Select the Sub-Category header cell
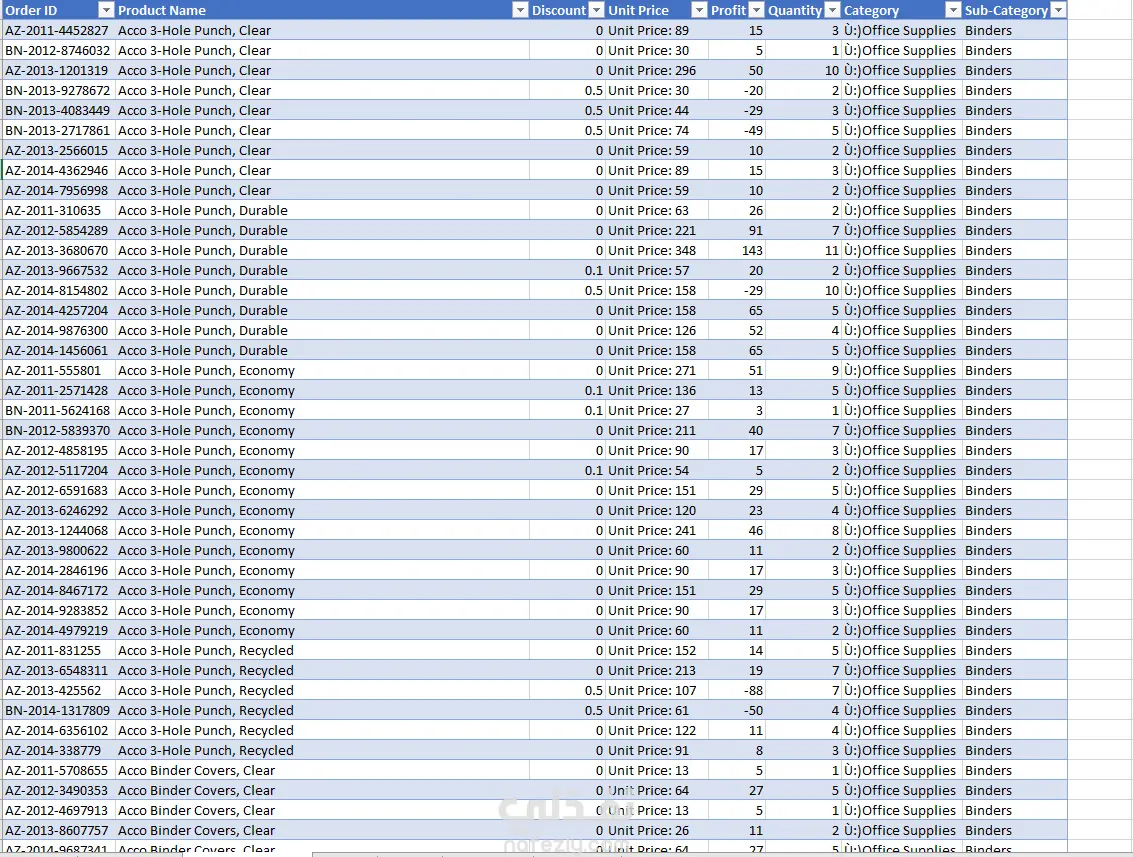 (x=1014, y=10)
